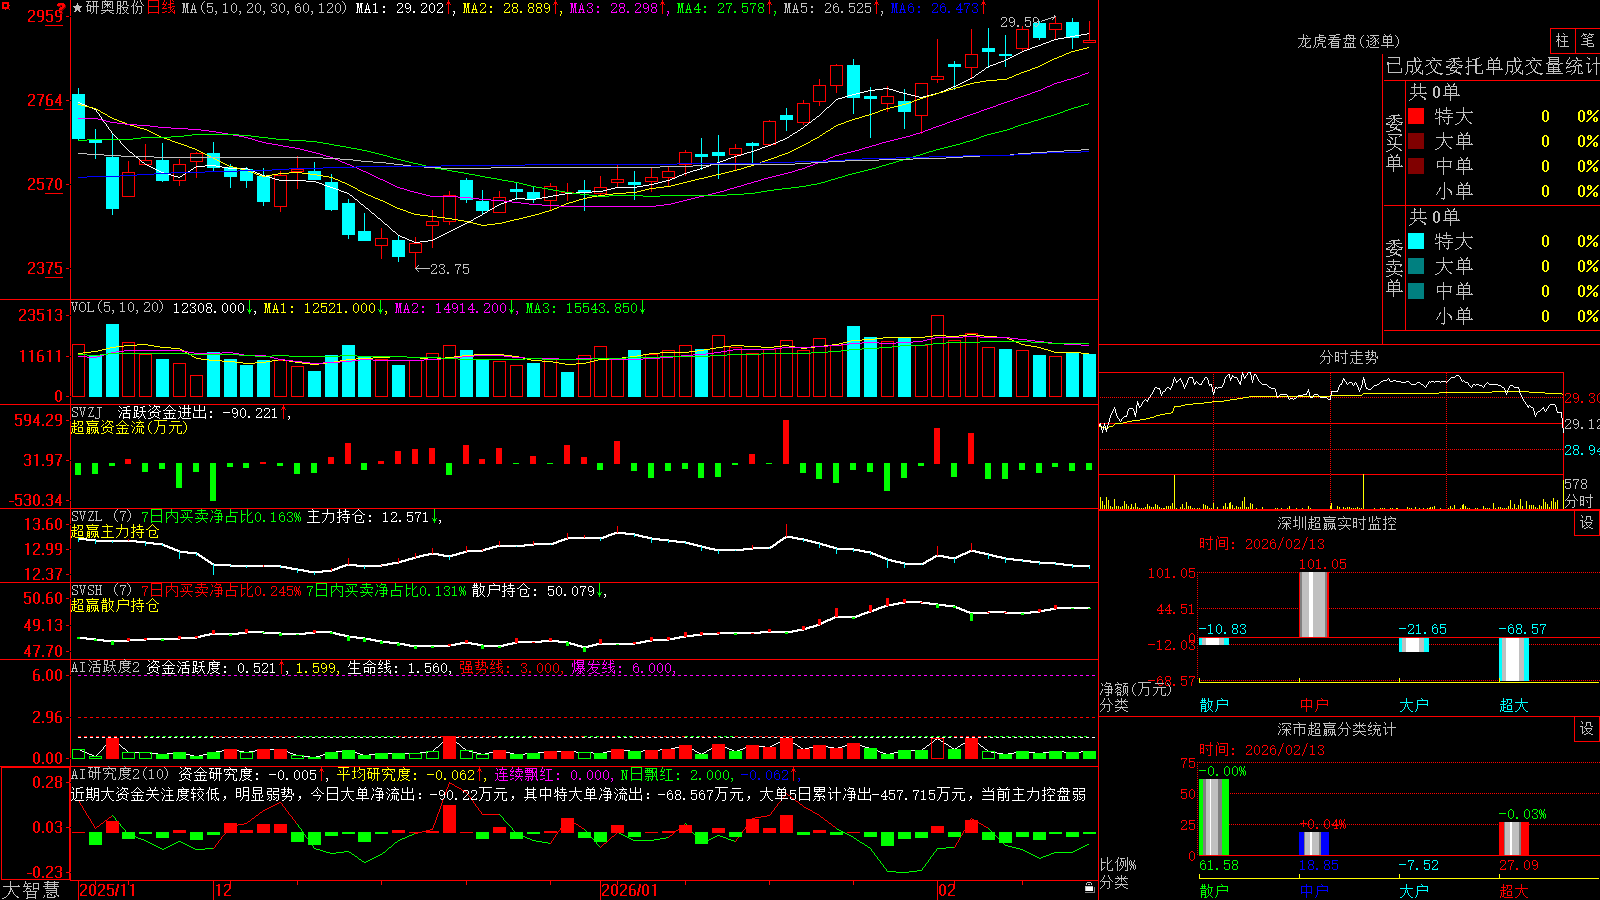
Task: Click the 大智慧 logo at bottom-left
Action: (31, 890)
